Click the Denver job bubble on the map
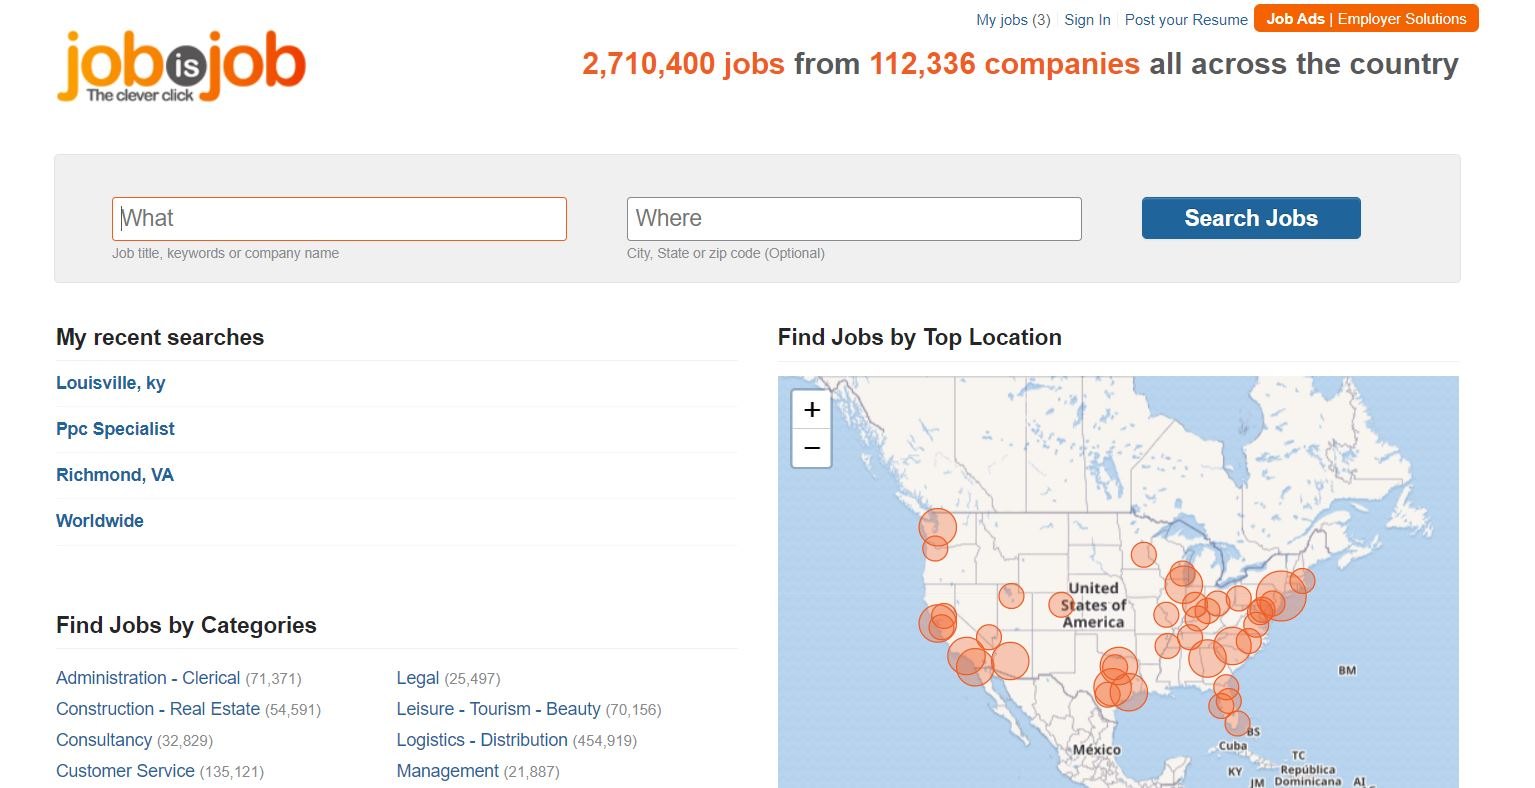The image size is (1535, 788). [1061, 604]
